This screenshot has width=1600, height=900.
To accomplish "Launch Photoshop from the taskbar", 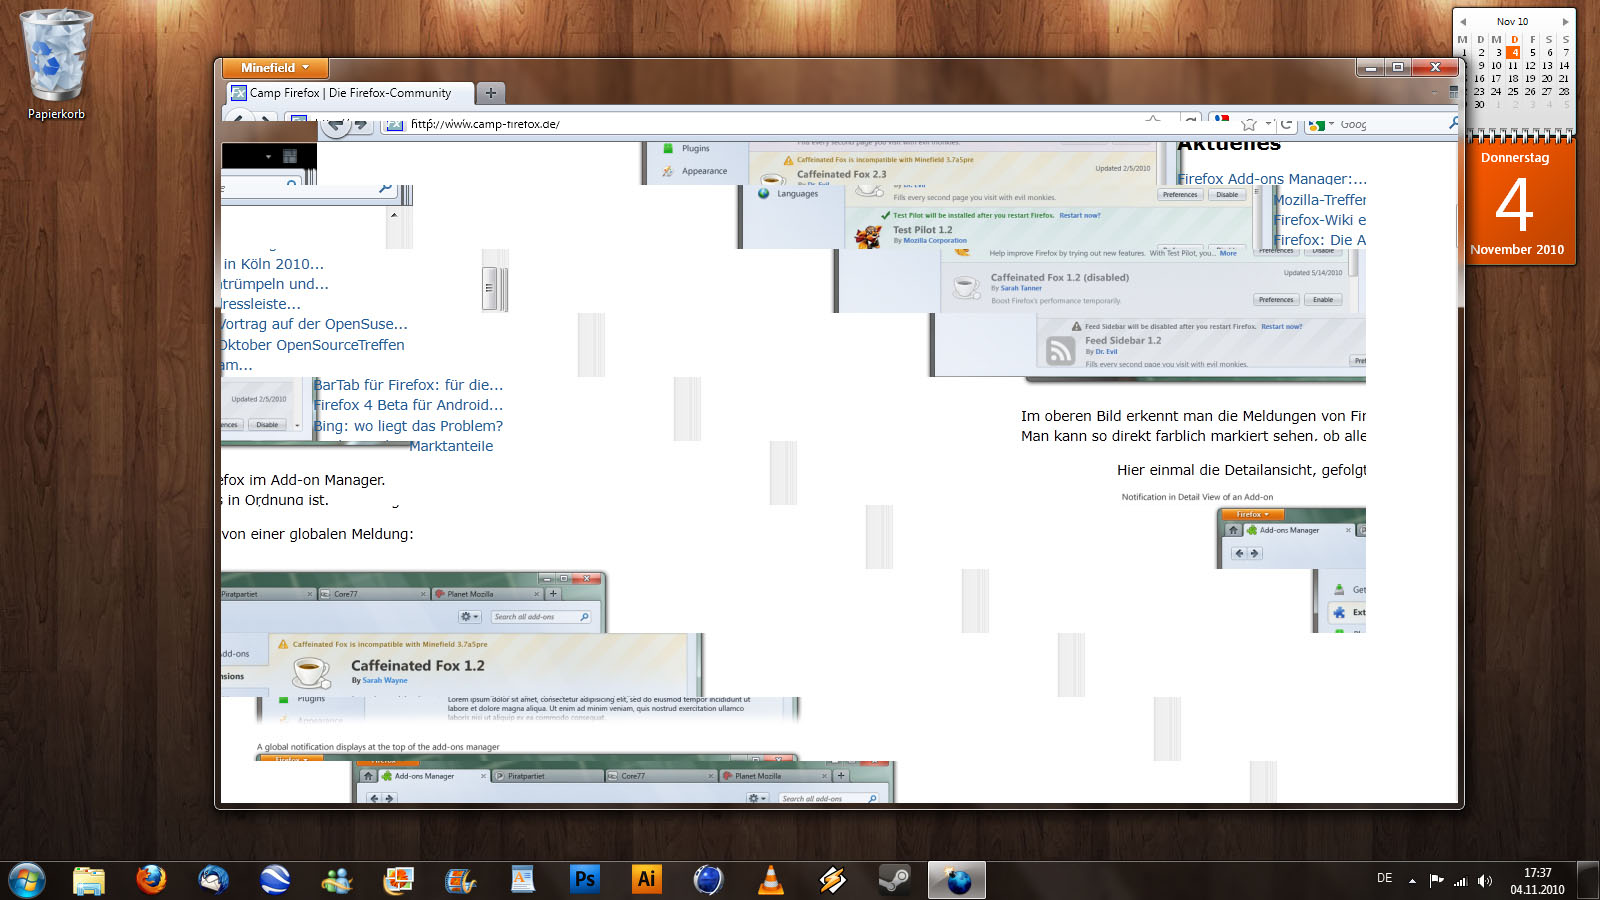I will (x=584, y=879).
